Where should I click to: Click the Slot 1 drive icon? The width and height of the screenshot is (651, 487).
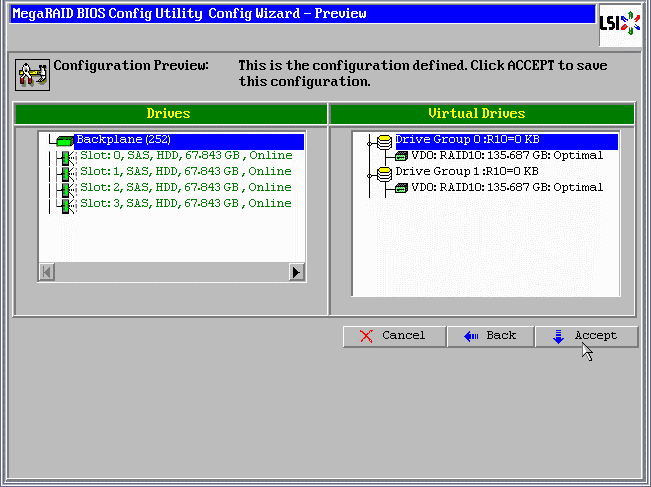66,174
